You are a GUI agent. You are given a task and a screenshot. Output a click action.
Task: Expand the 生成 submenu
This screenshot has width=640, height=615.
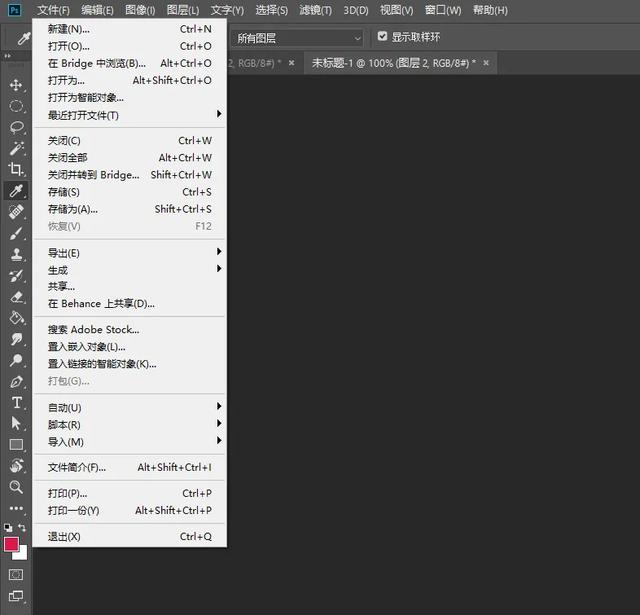pyautogui.click(x=130, y=270)
